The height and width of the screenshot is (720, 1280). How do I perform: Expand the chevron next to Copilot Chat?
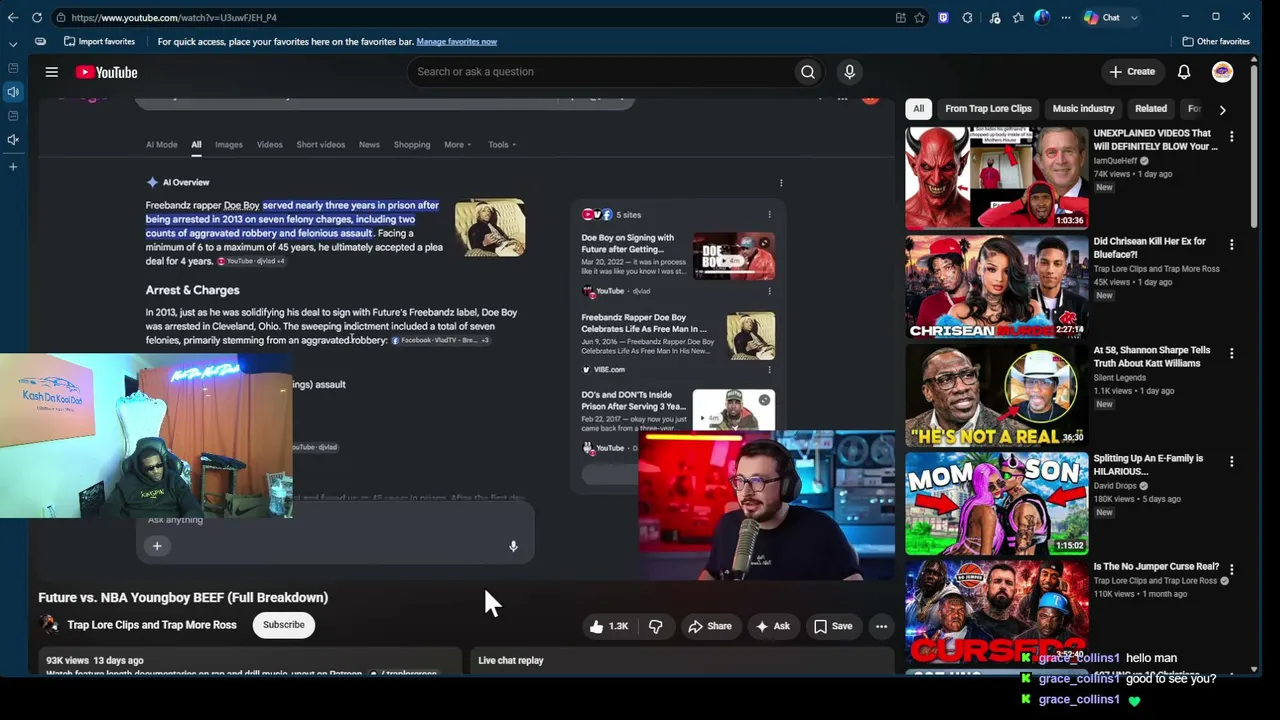pos(1134,17)
